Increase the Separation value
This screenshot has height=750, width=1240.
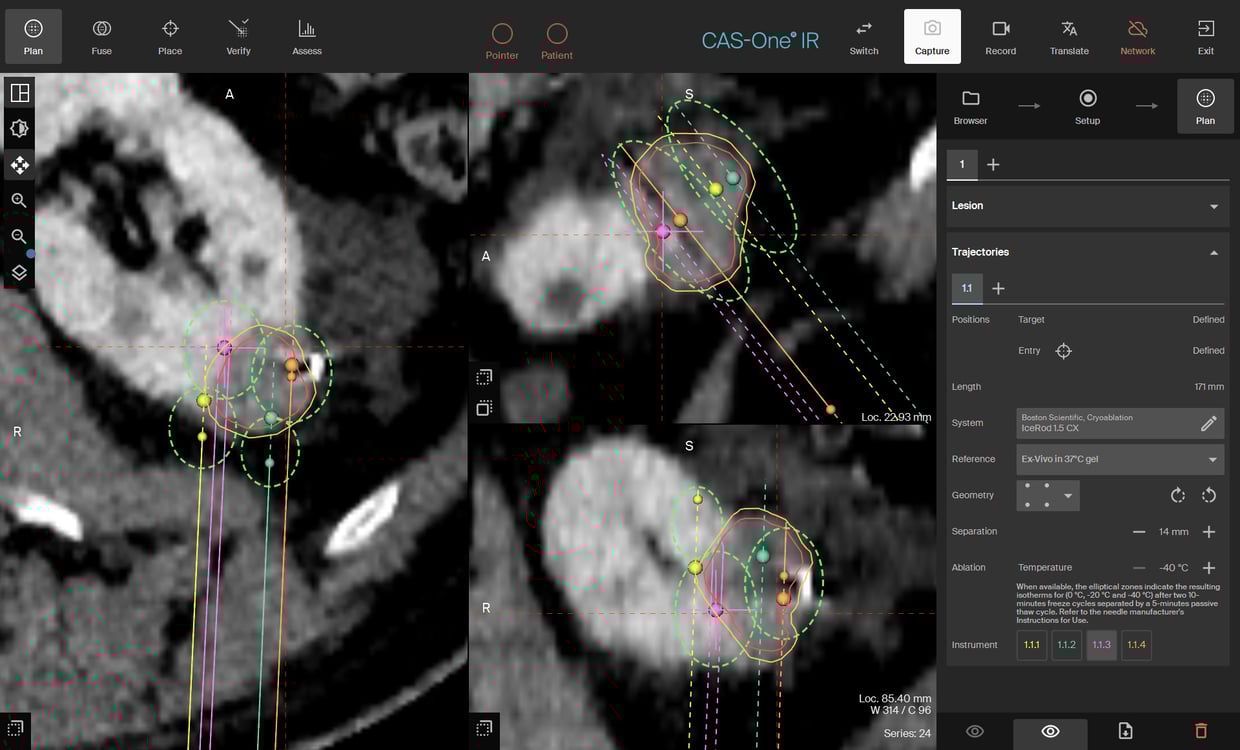1209,532
